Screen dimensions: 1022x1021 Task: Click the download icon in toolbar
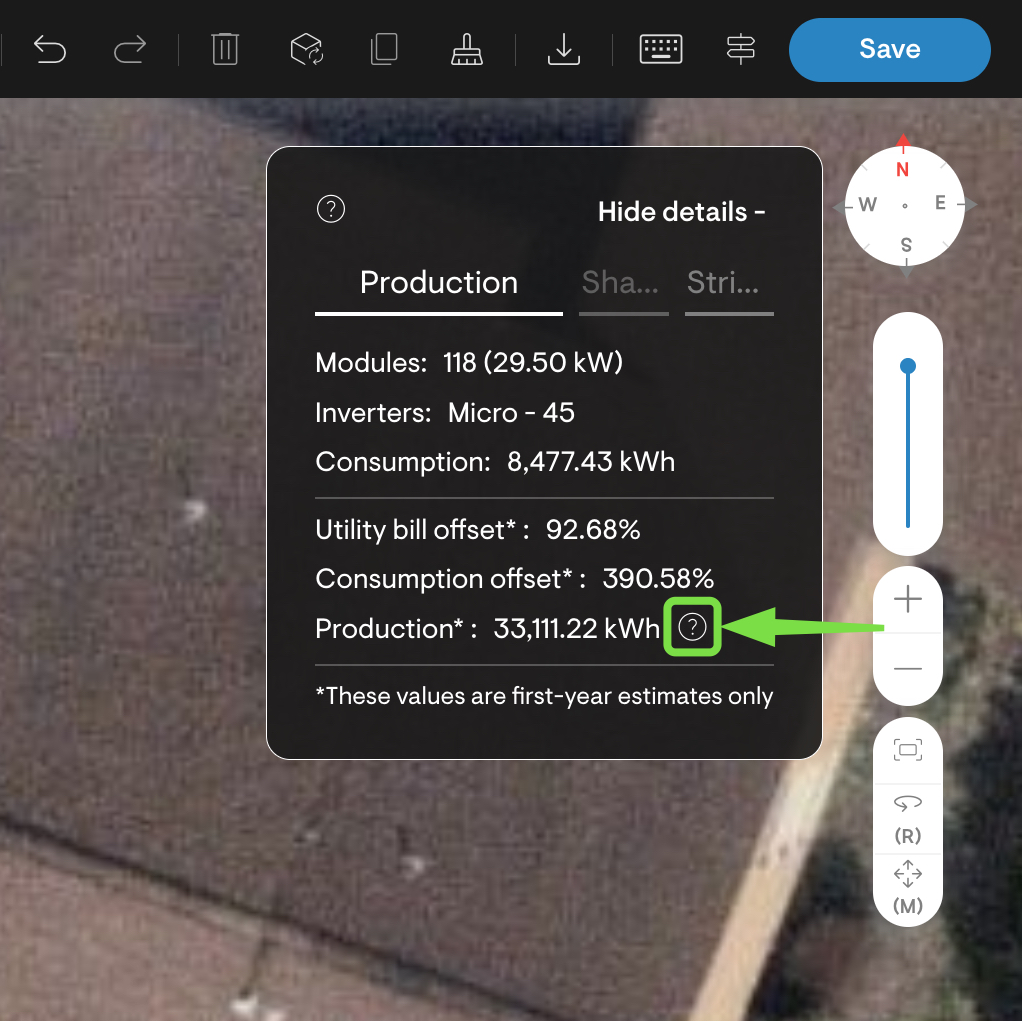564,49
